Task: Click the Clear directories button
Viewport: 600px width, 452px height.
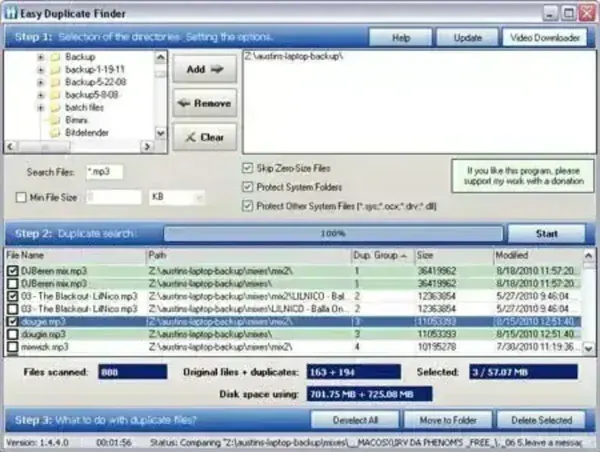Action: pyautogui.click(x=205, y=137)
